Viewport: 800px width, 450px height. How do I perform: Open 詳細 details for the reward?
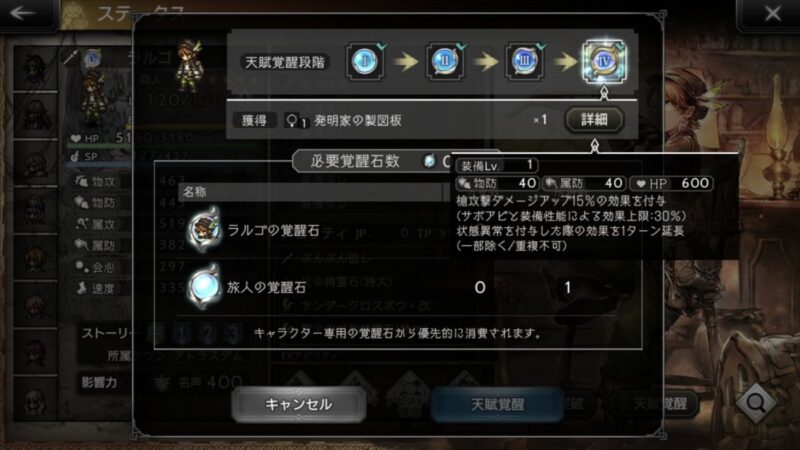click(594, 120)
